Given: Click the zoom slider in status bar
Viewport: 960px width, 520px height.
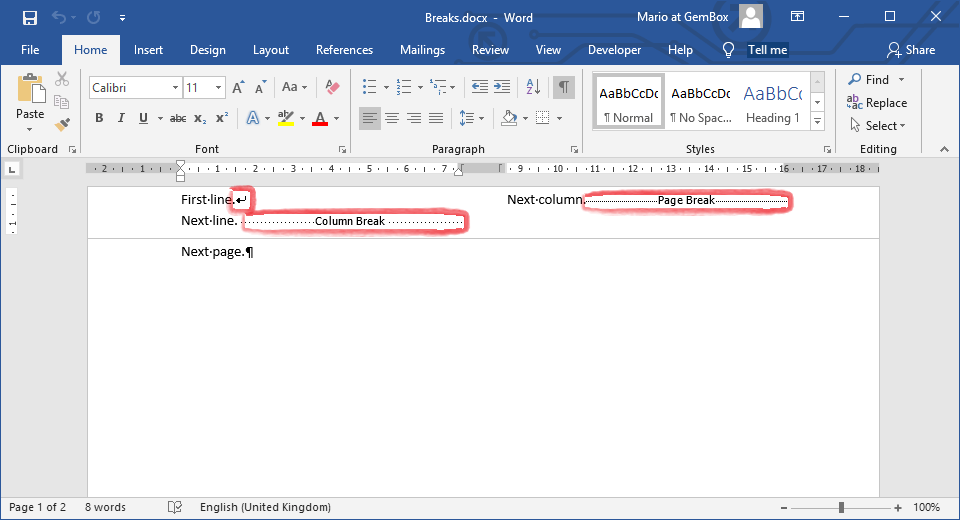Looking at the screenshot, I should click(841, 508).
